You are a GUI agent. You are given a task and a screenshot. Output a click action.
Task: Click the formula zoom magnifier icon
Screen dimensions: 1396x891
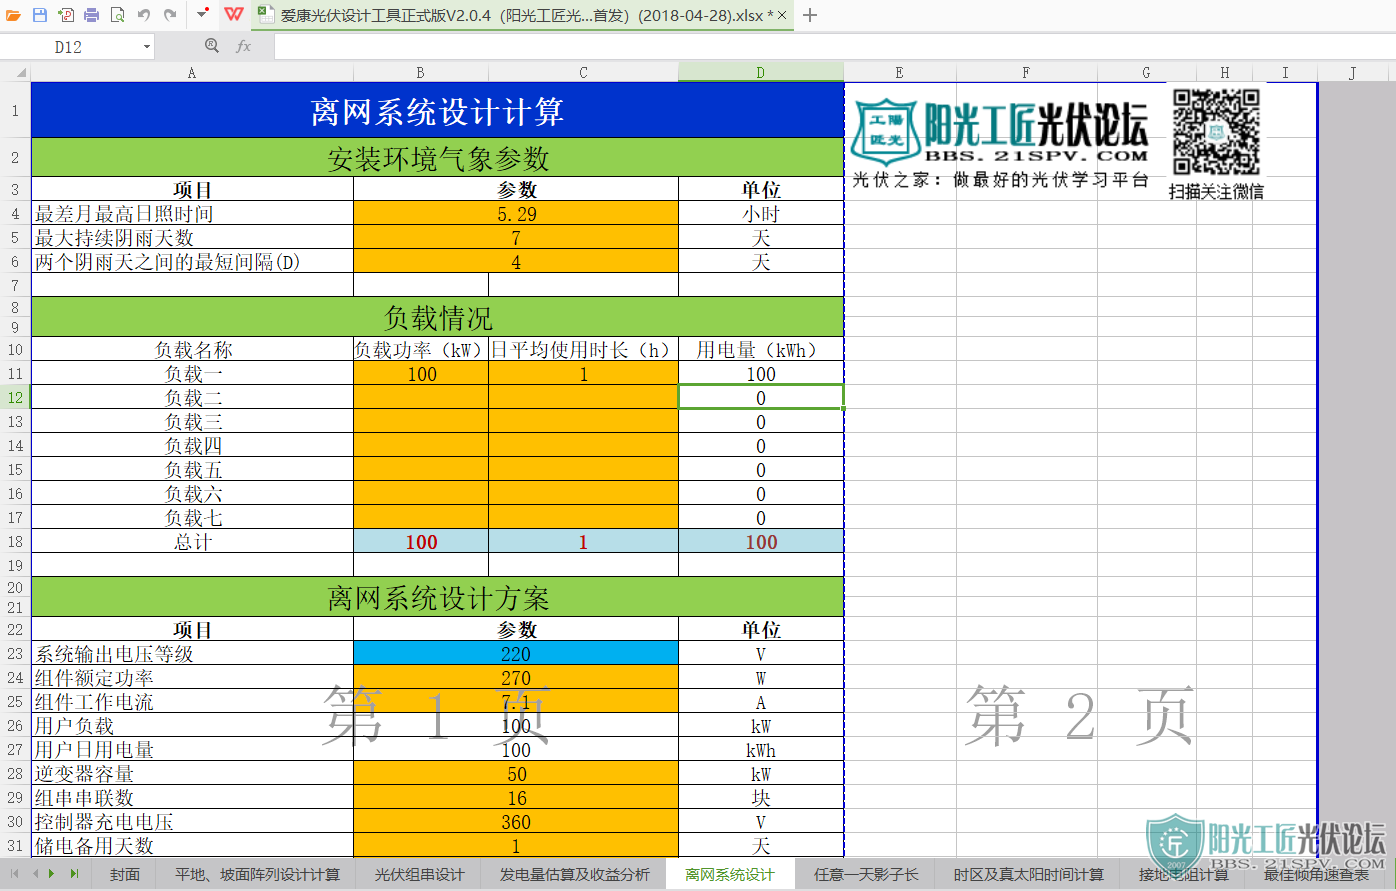point(211,46)
